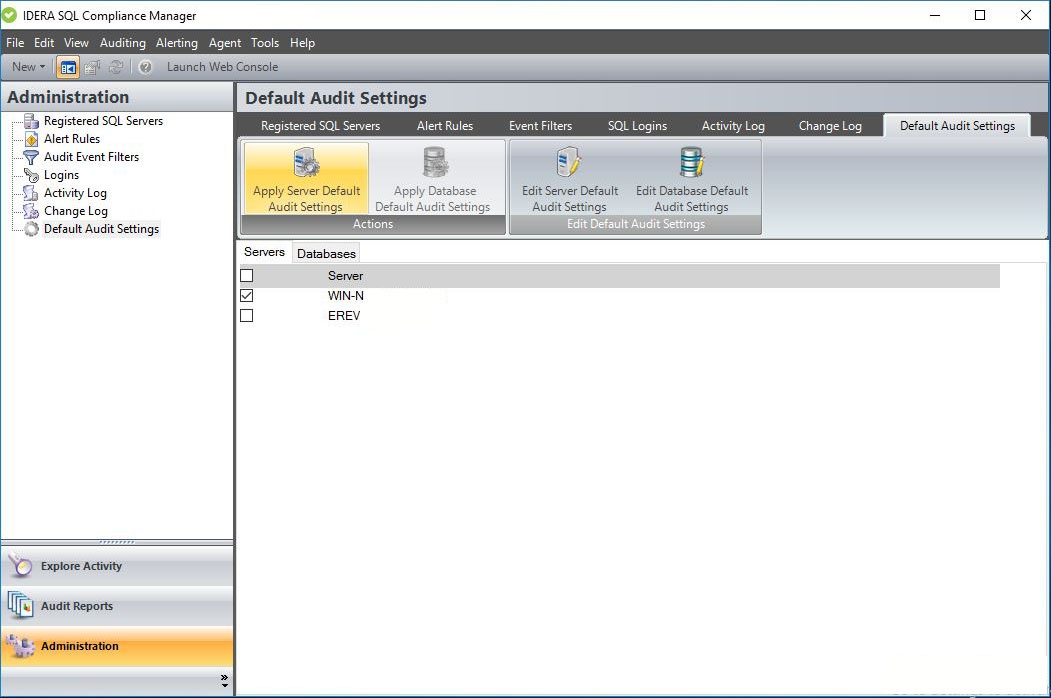Open the New dropdown in toolbar

tap(28, 67)
